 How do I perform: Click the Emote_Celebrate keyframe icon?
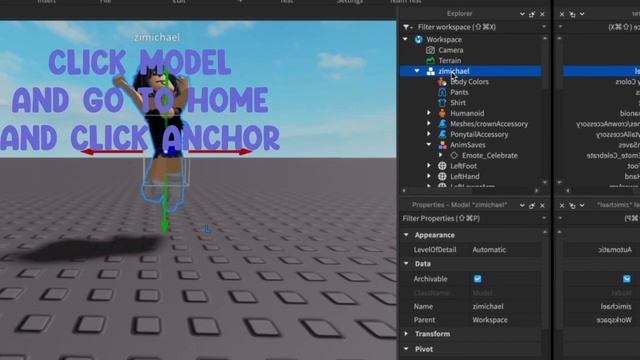454,156
